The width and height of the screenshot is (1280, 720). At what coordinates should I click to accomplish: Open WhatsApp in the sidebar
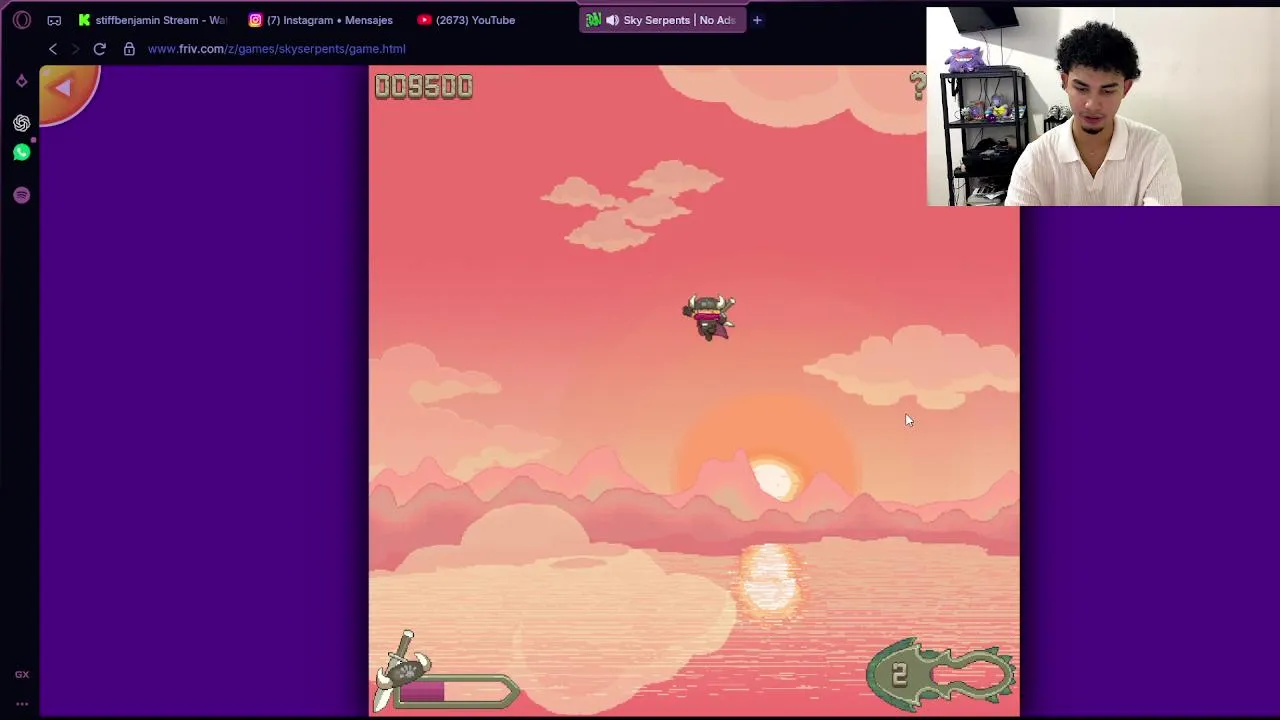(22, 152)
